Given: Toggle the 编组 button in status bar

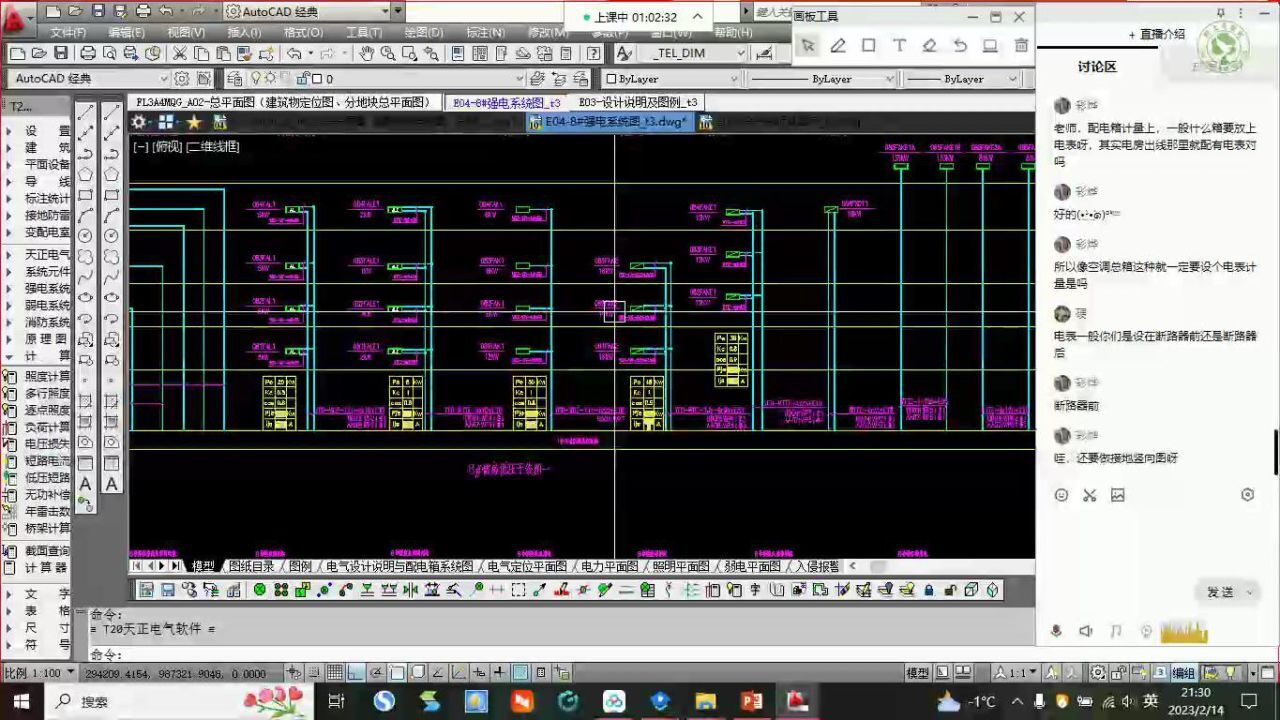Looking at the screenshot, I should 1183,673.
